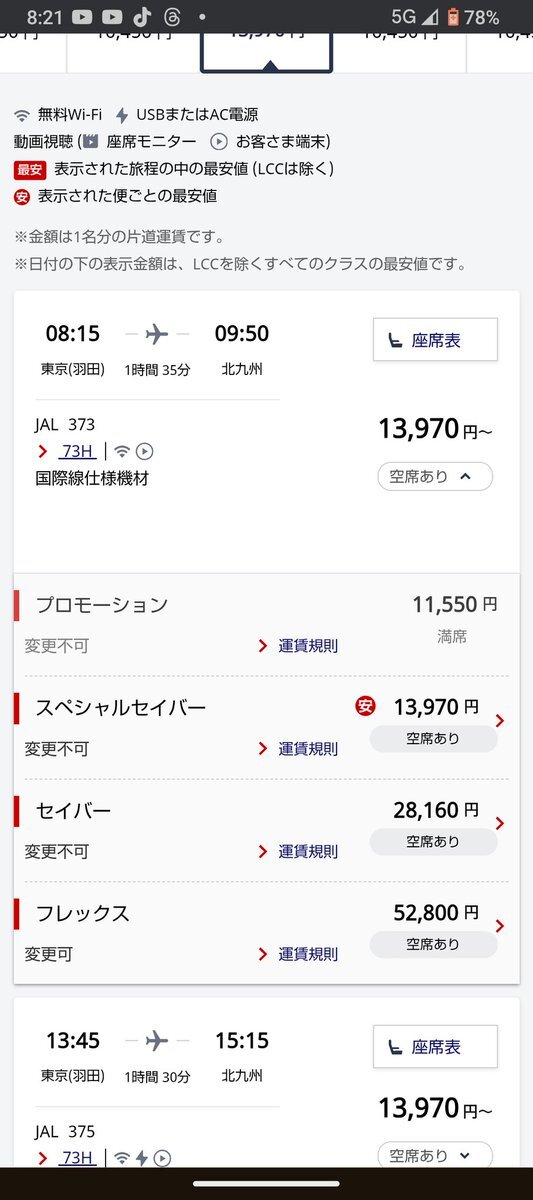Open 座席表 for JAL 375 flight
This screenshot has height=1200, width=533.
pyautogui.click(x=435, y=1046)
